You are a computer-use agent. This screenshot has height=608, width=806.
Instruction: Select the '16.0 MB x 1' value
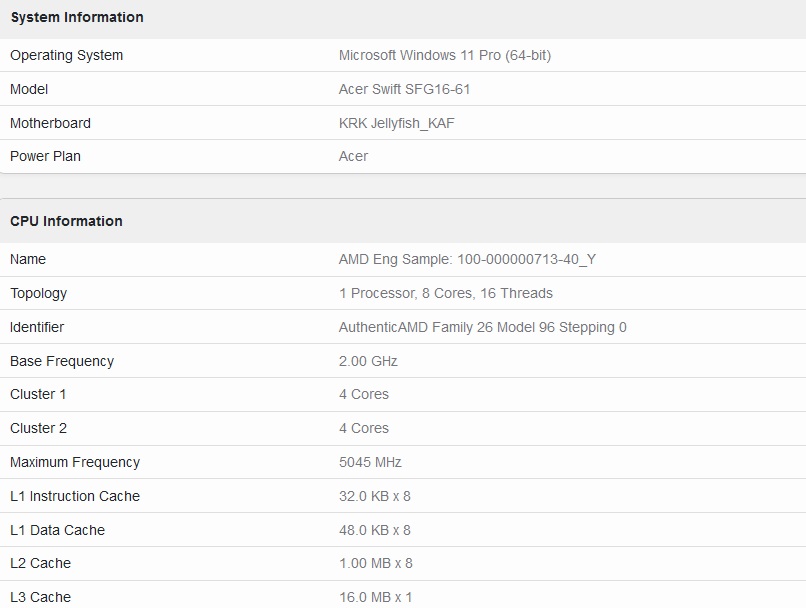[x=376, y=597]
